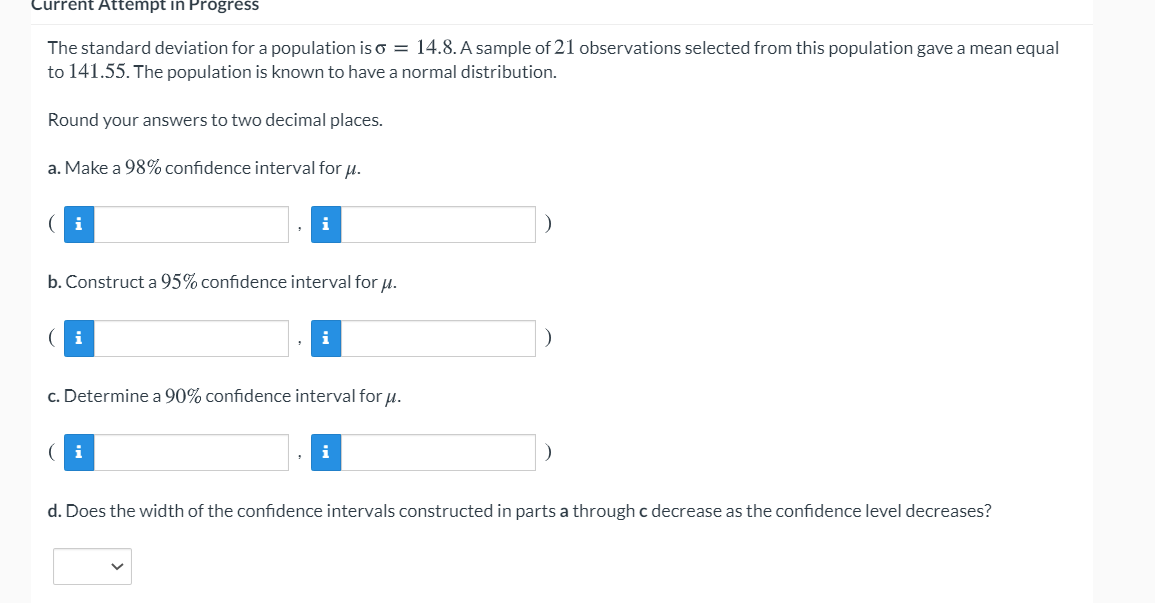This screenshot has height=603, width=1155.
Task: Click the 90% interval lower bound field
Action: pyautogui.click(x=190, y=452)
